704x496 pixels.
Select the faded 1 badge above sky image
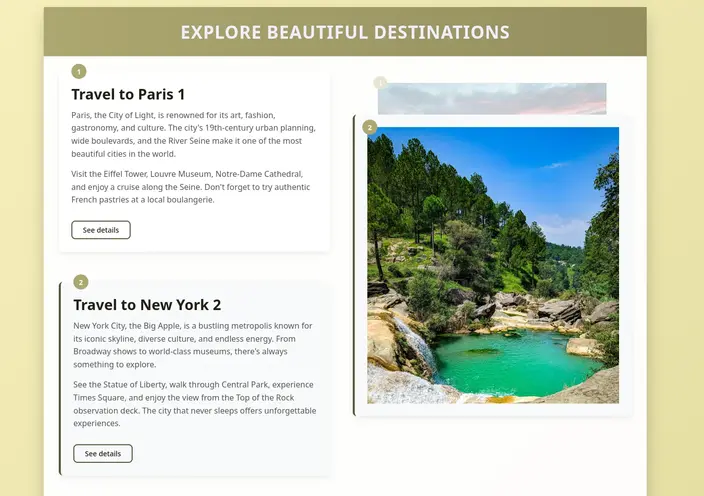379,83
